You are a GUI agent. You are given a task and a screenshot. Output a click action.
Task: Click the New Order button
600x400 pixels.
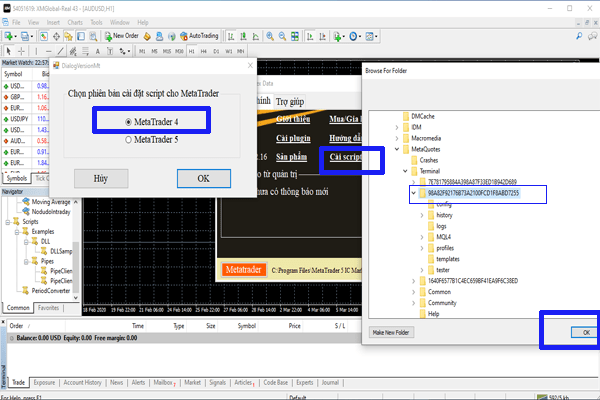pos(122,36)
